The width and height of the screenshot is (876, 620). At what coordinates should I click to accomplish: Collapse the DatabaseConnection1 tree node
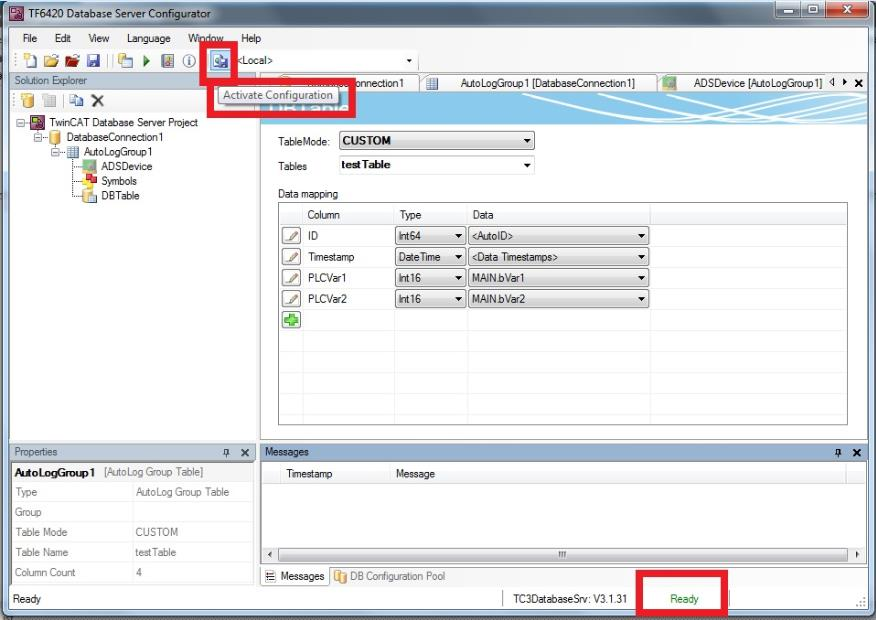pos(38,137)
